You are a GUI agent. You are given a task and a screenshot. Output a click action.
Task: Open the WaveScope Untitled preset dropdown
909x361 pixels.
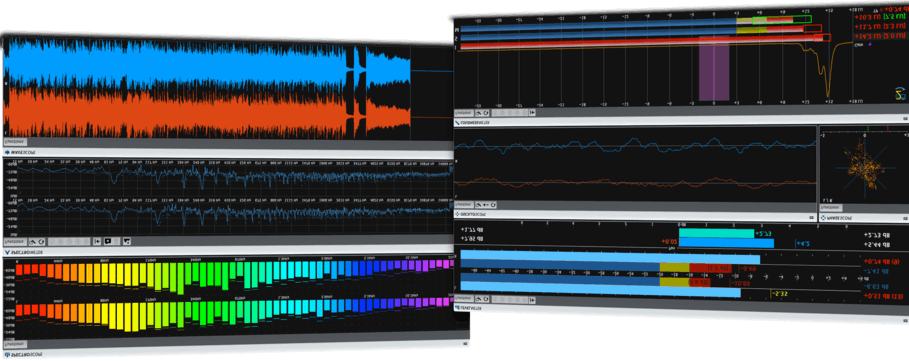(16, 142)
